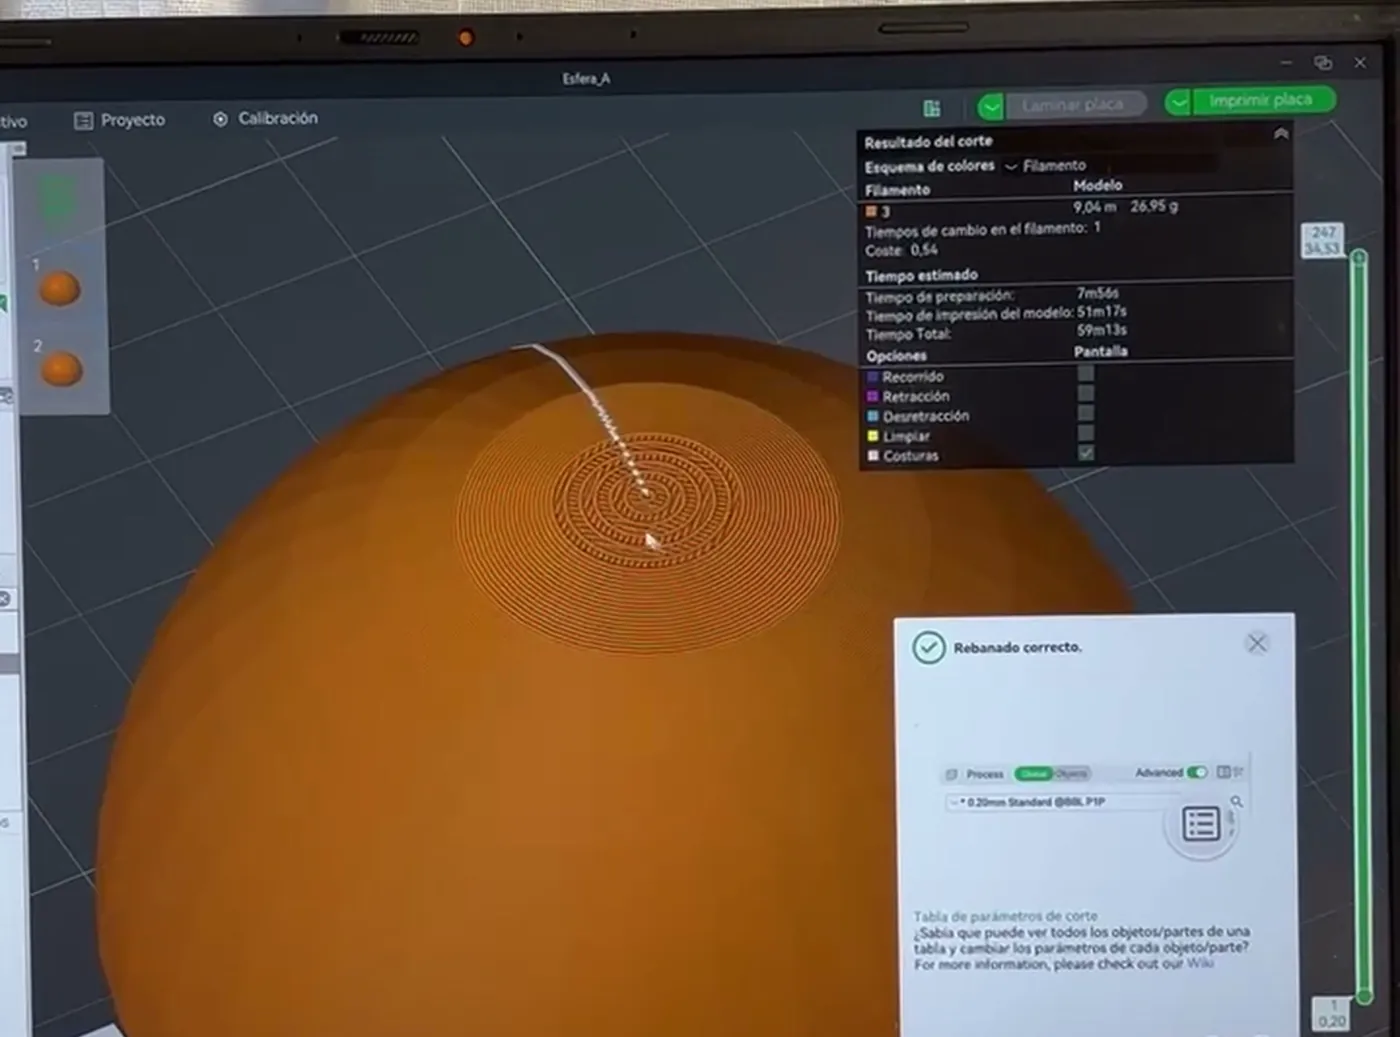This screenshot has height=1037, width=1400.
Task: Click the top handle of the layer slider
Action: point(1358,258)
